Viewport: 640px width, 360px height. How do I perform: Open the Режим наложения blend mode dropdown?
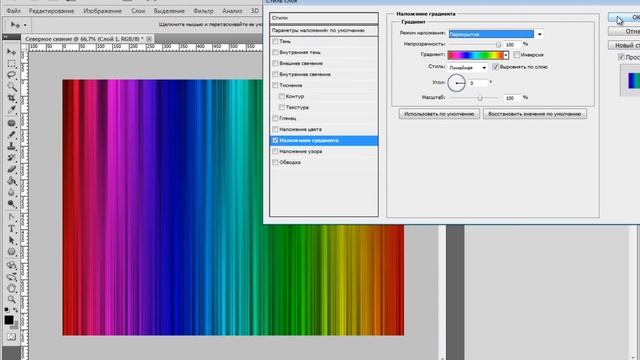[540, 34]
